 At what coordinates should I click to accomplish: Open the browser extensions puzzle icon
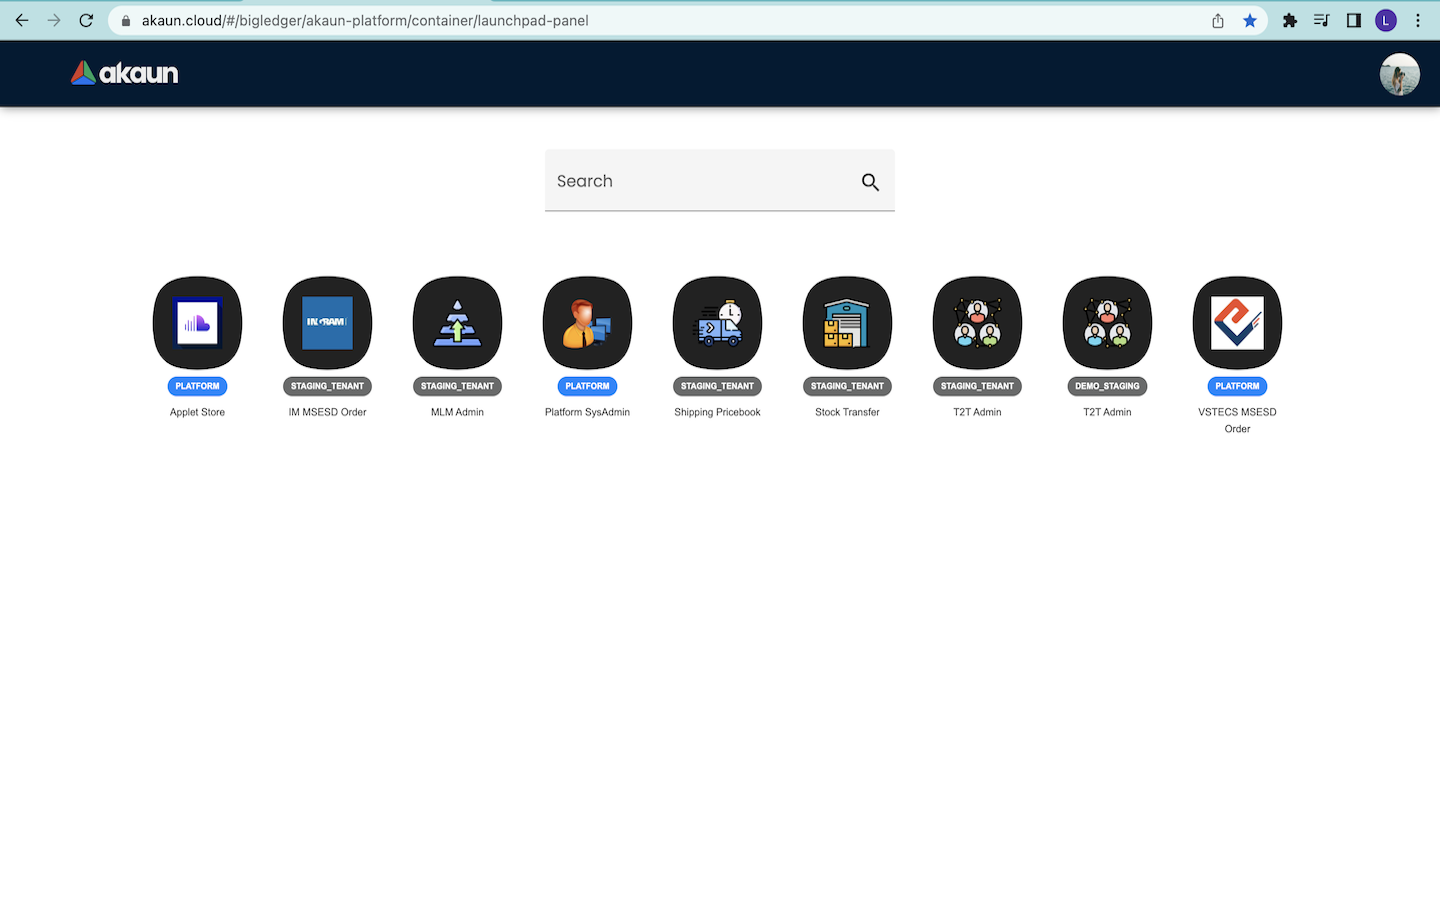[1290, 20]
